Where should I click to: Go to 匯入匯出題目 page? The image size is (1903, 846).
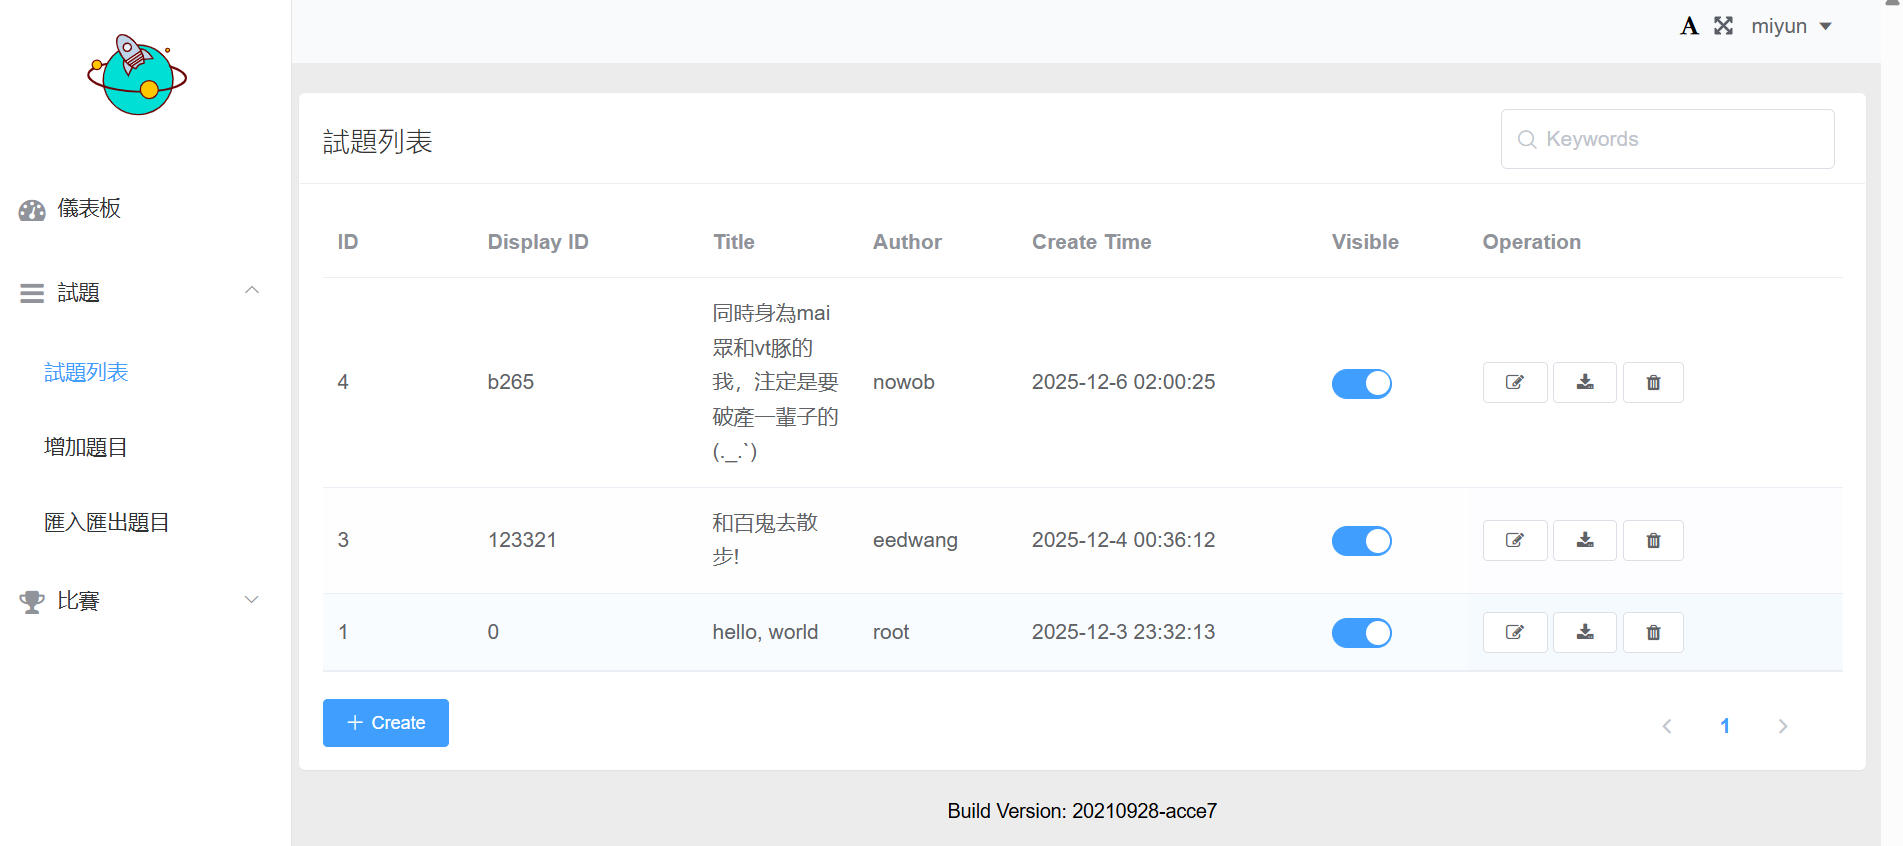(107, 522)
